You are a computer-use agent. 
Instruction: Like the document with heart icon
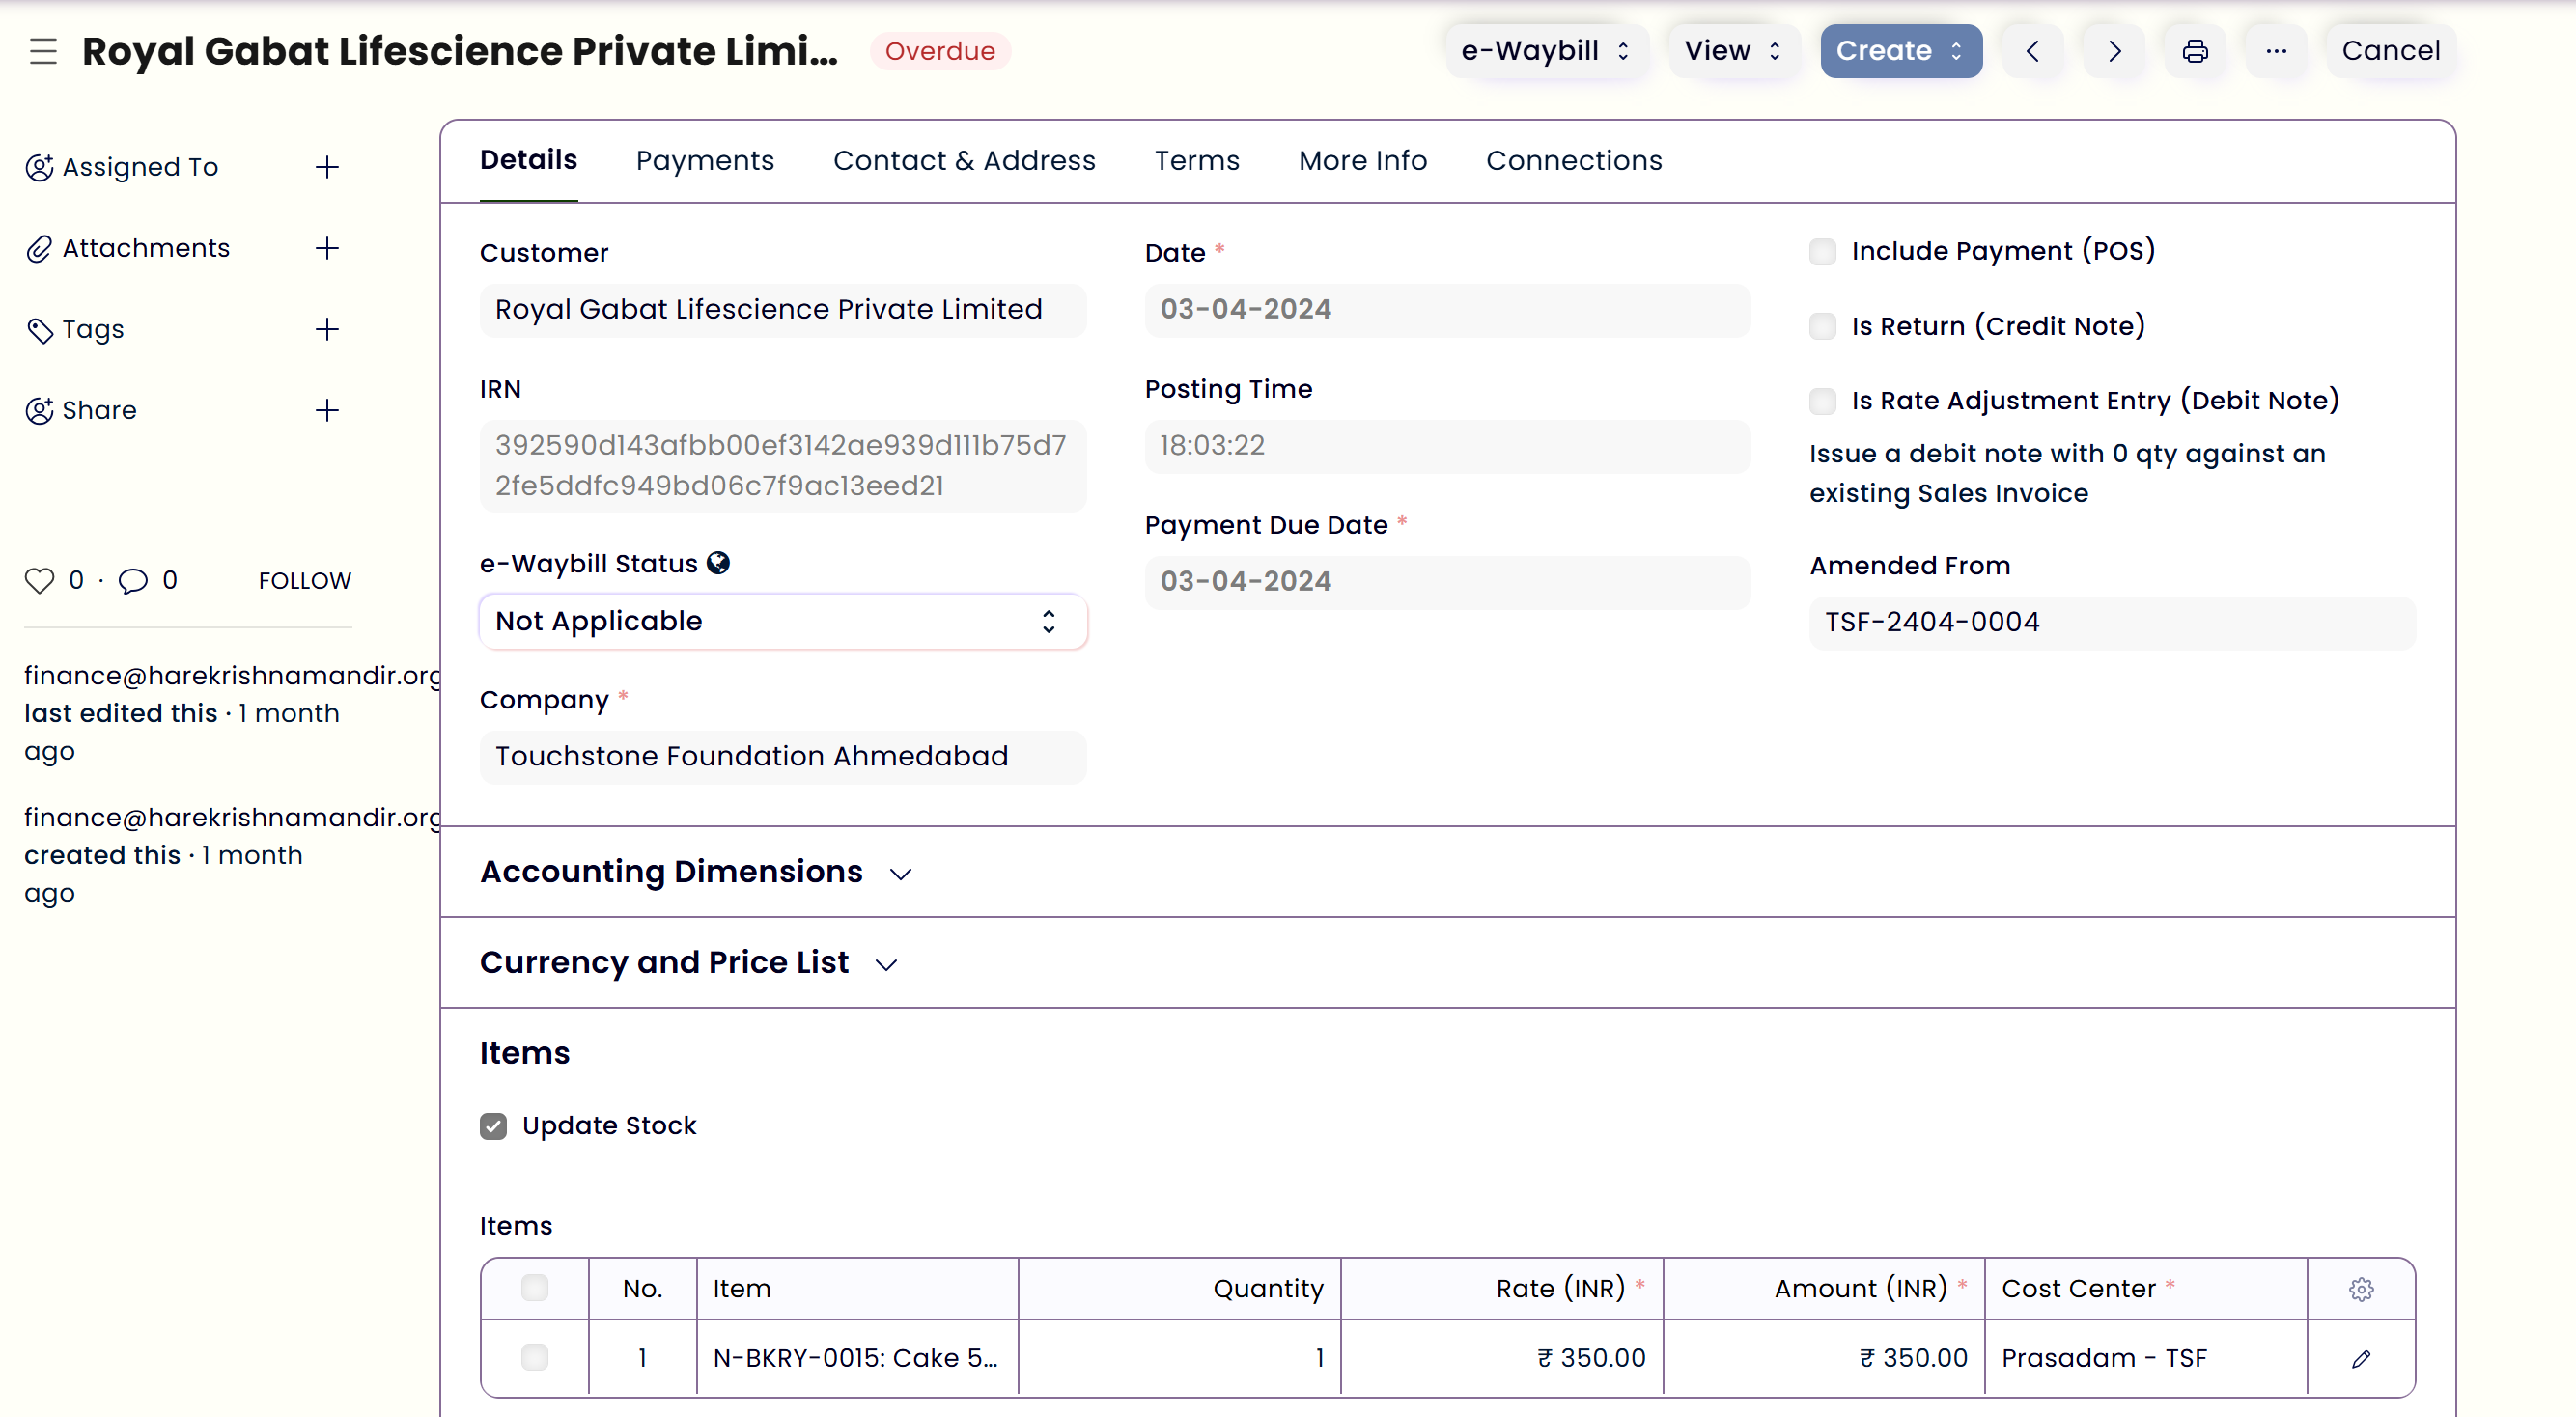pos(39,580)
